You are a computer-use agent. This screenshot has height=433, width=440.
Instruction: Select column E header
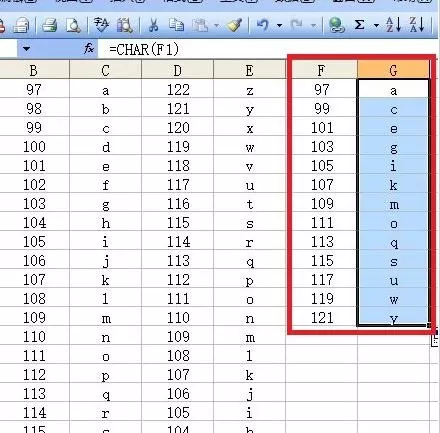(x=249, y=70)
